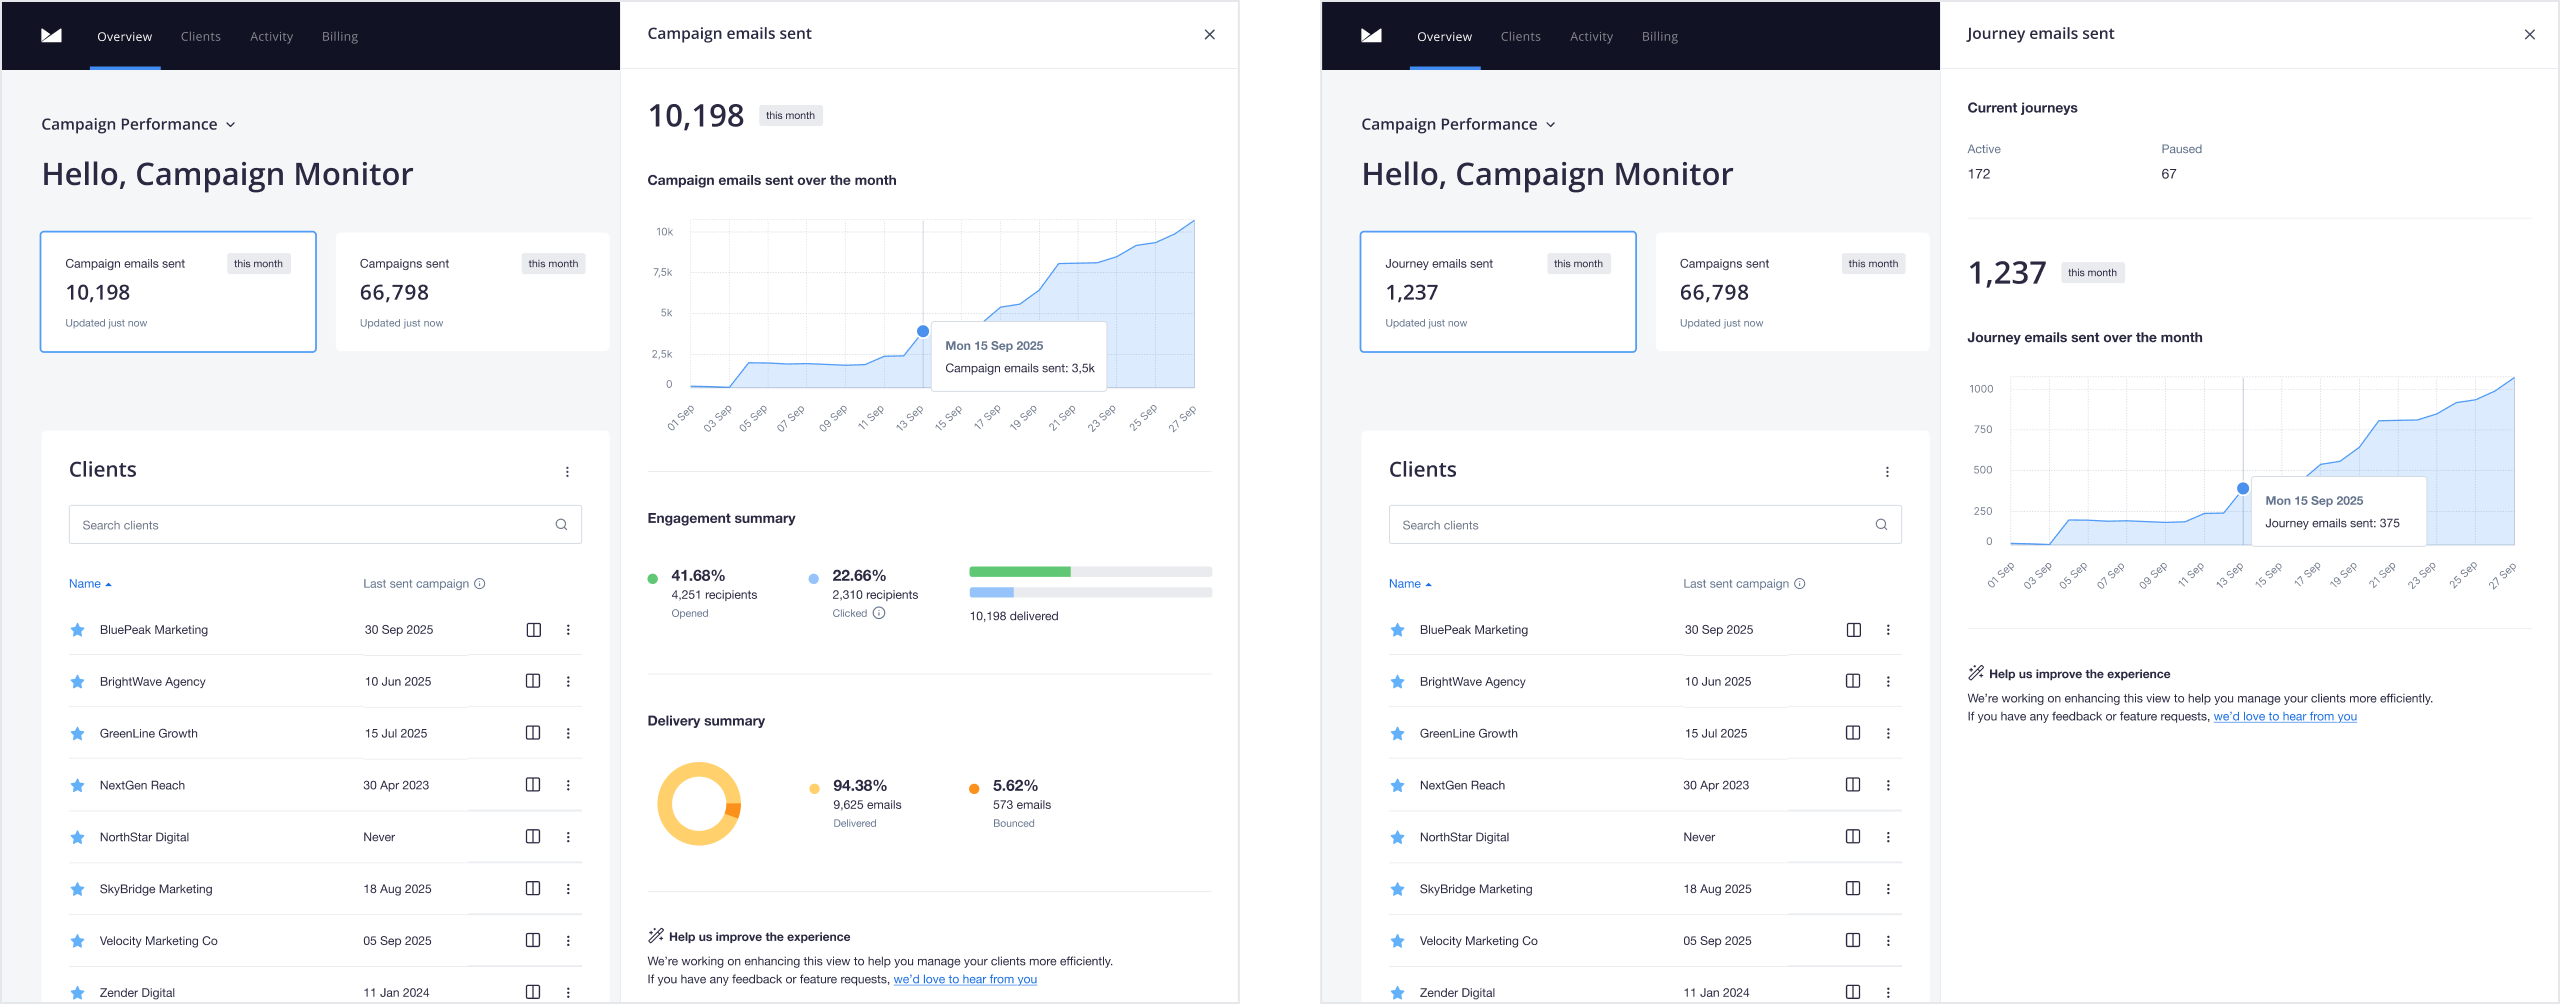
Task: Sort clients by Name in right window
Action: click(1410, 584)
